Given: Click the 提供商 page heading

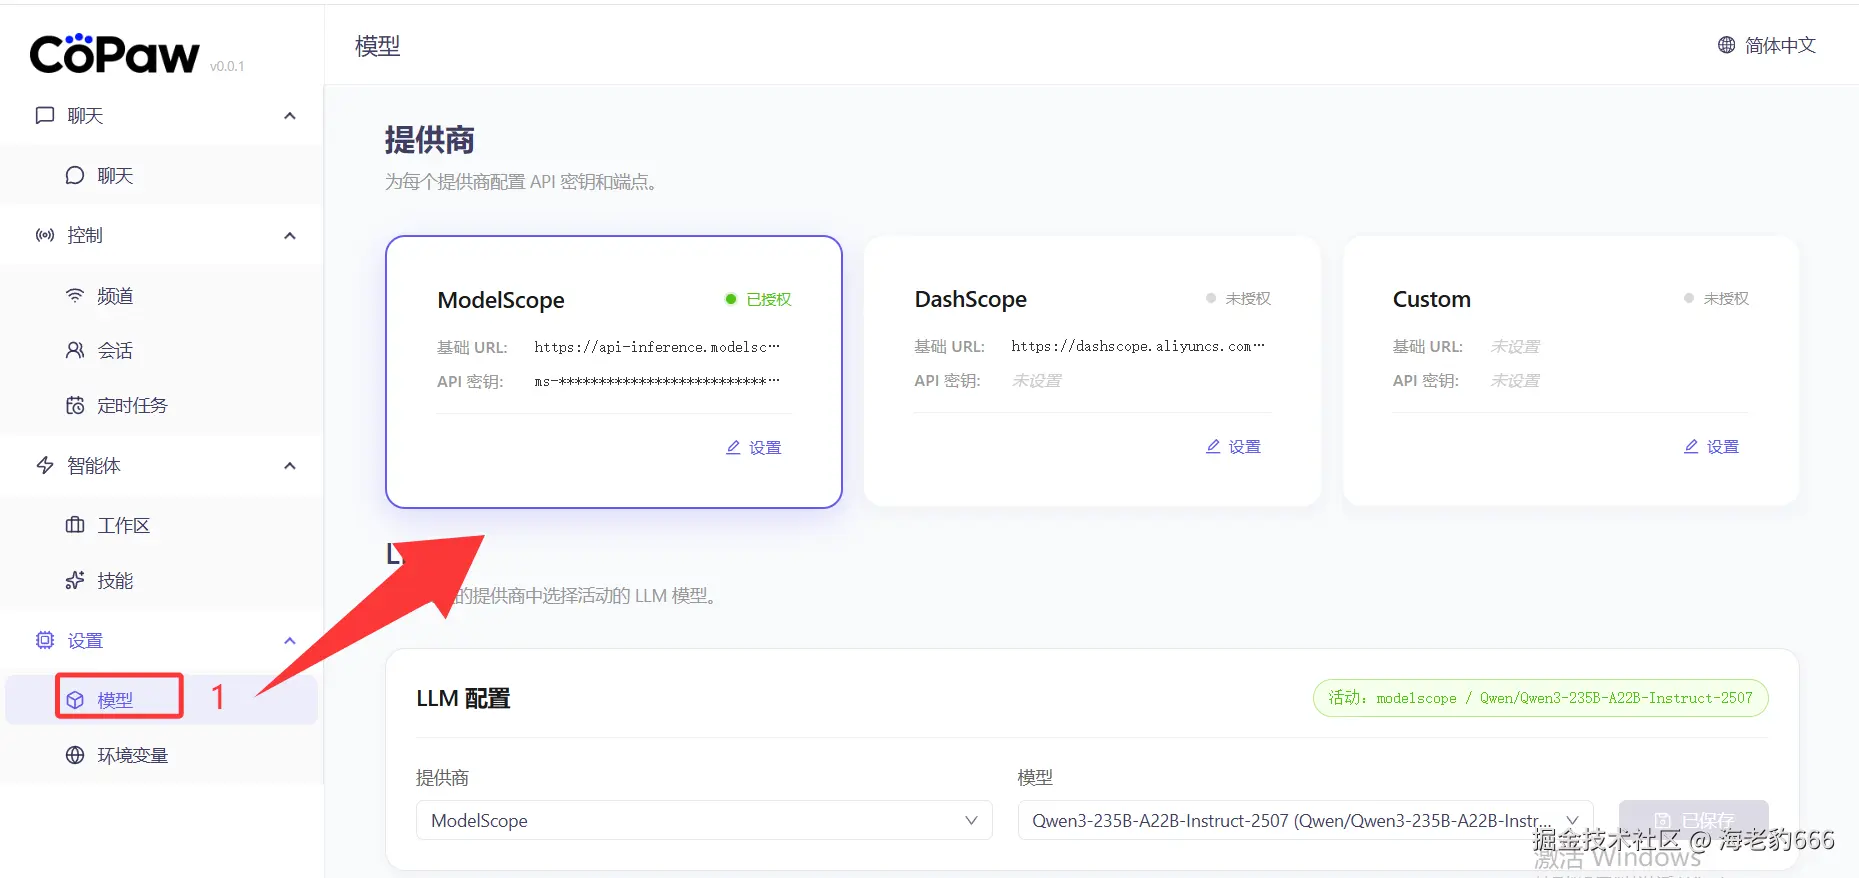Looking at the screenshot, I should [x=430, y=140].
